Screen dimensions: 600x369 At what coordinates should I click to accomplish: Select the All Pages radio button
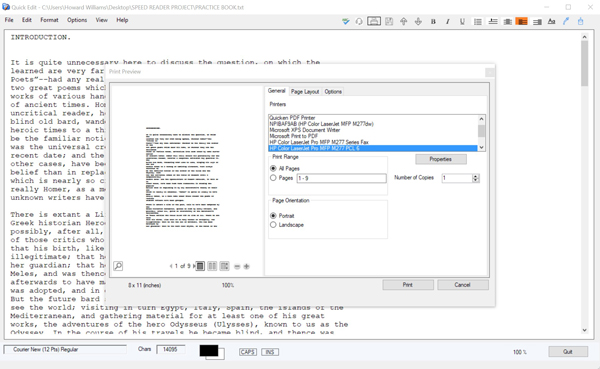click(x=273, y=168)
